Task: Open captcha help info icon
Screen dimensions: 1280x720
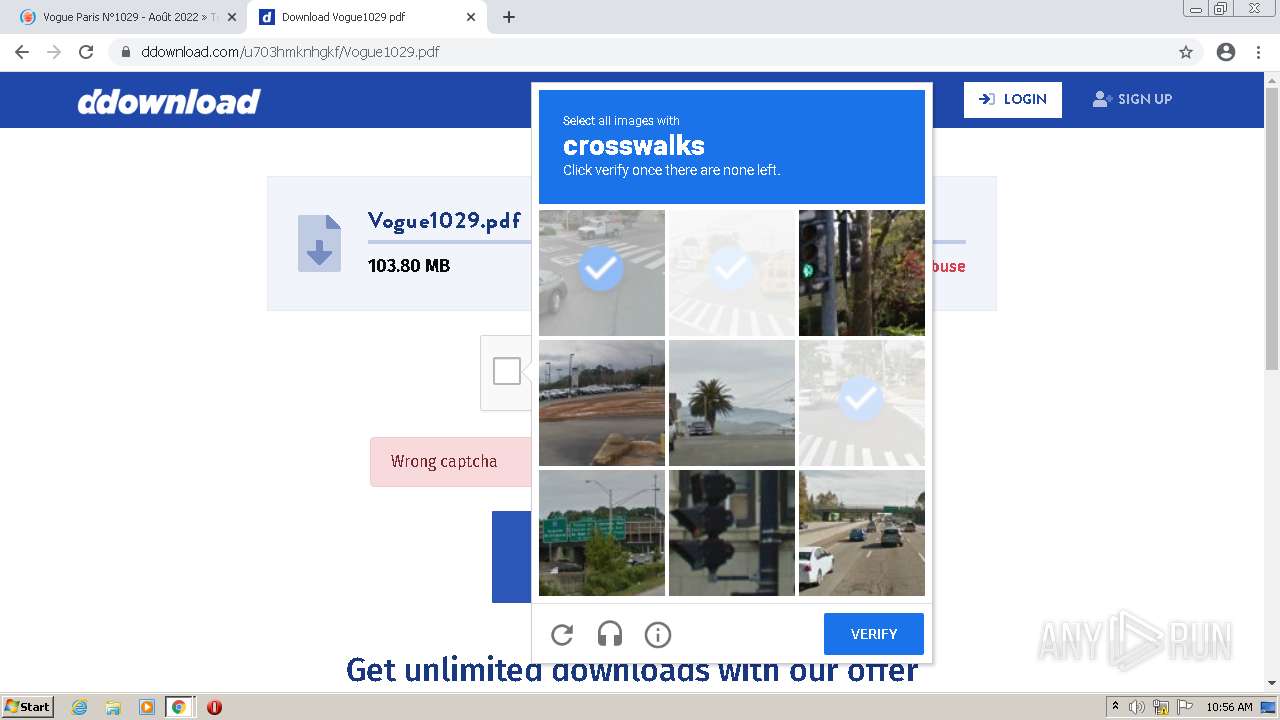Action: pyautogui.click(x=658, y=634)
